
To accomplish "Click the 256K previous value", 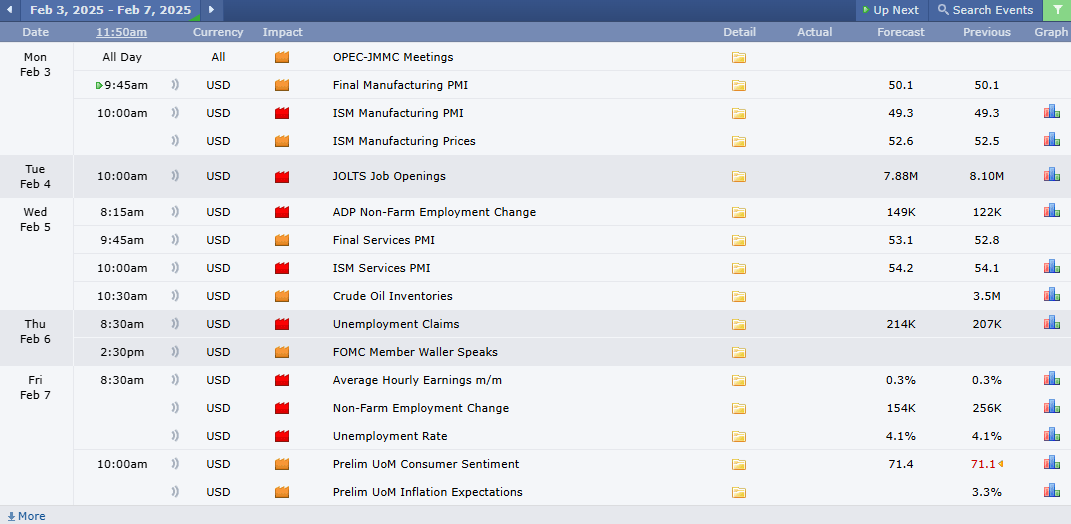I will tap(987, 409).
